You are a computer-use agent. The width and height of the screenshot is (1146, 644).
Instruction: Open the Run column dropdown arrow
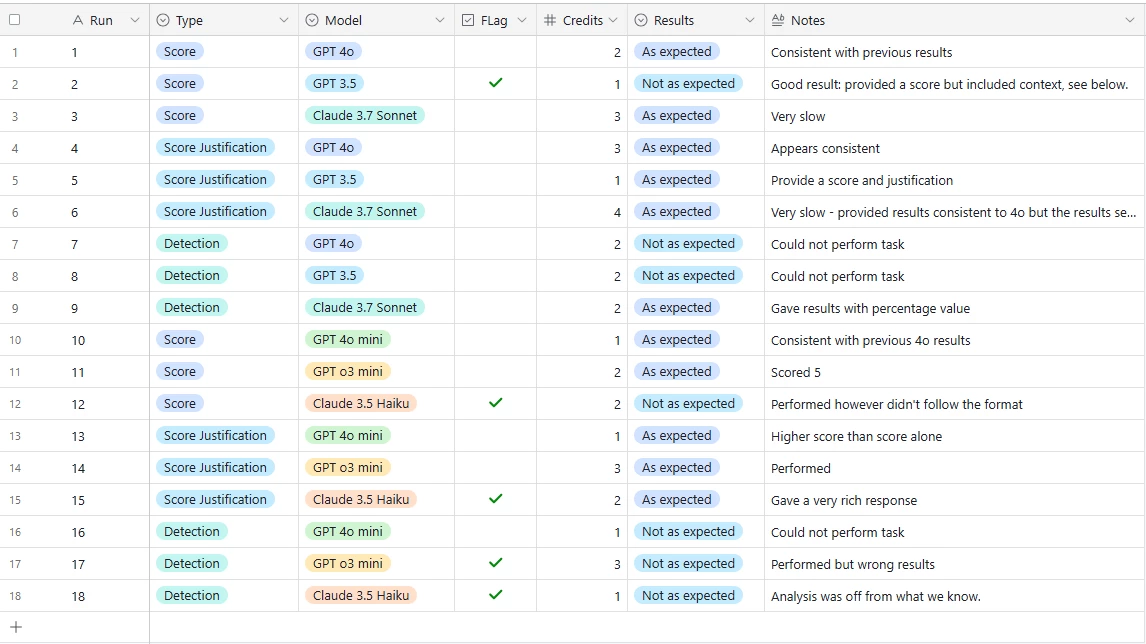click(134, 20)
